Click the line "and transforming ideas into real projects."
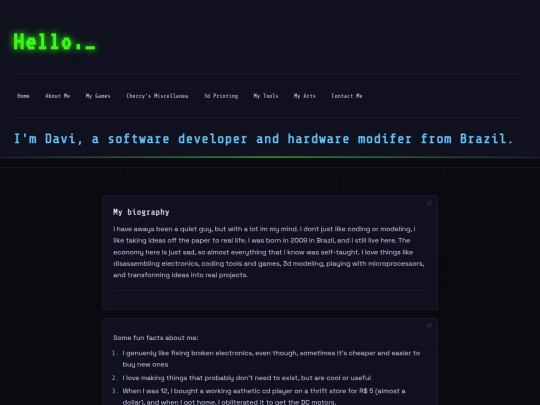 coord(180,275)
